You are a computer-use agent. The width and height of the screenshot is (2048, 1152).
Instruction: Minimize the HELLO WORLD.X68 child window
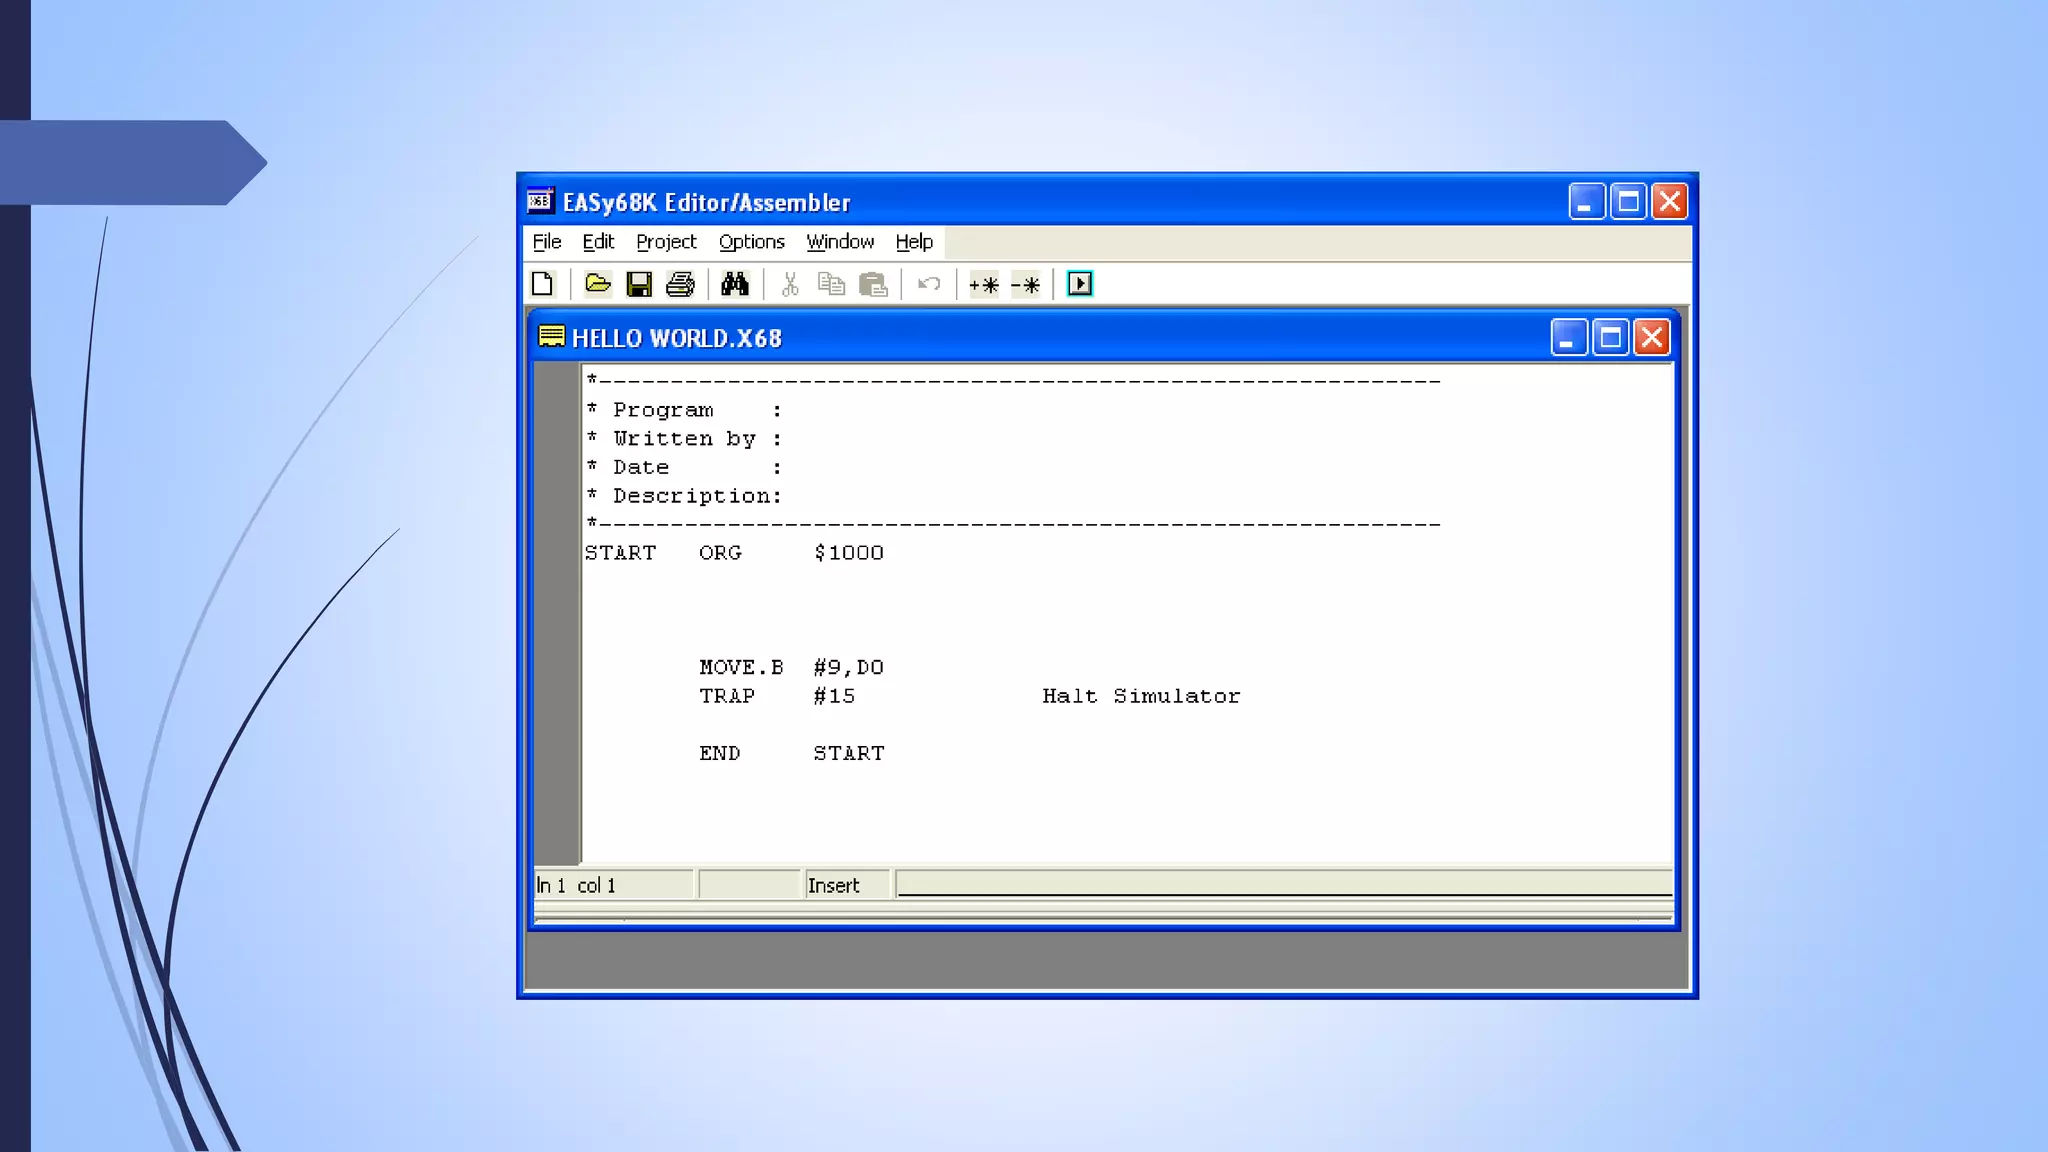1568,338
